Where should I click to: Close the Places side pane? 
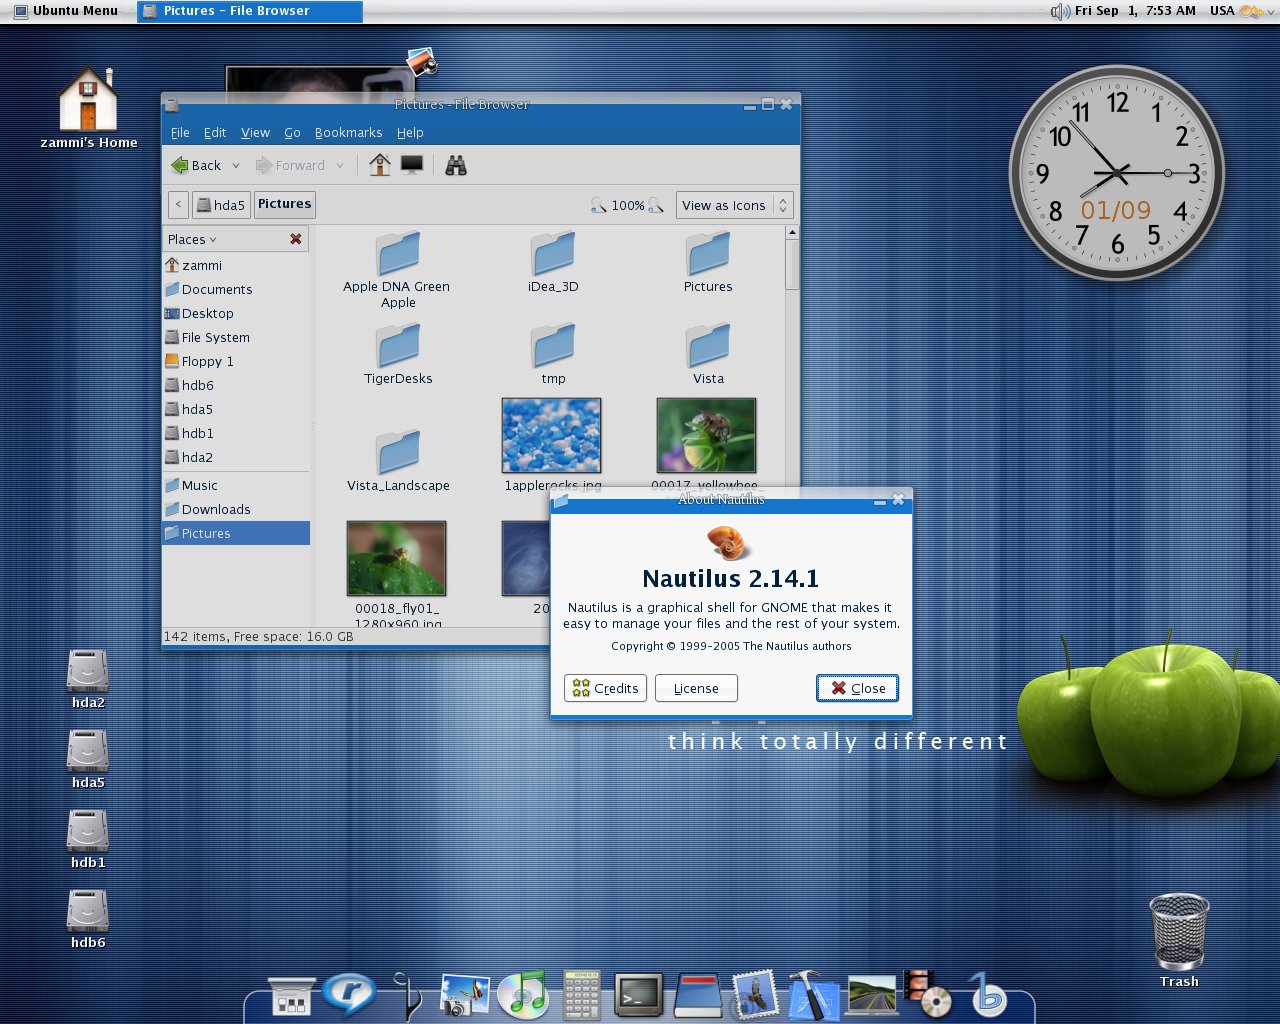(x=296, y=239)
